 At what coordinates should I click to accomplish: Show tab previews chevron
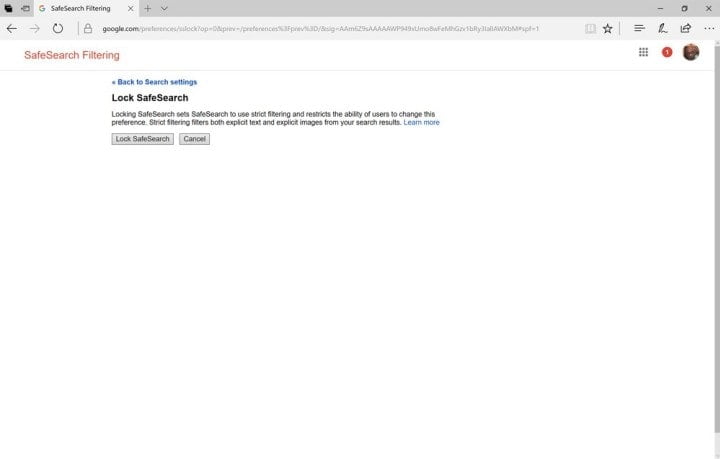(164, 8)
